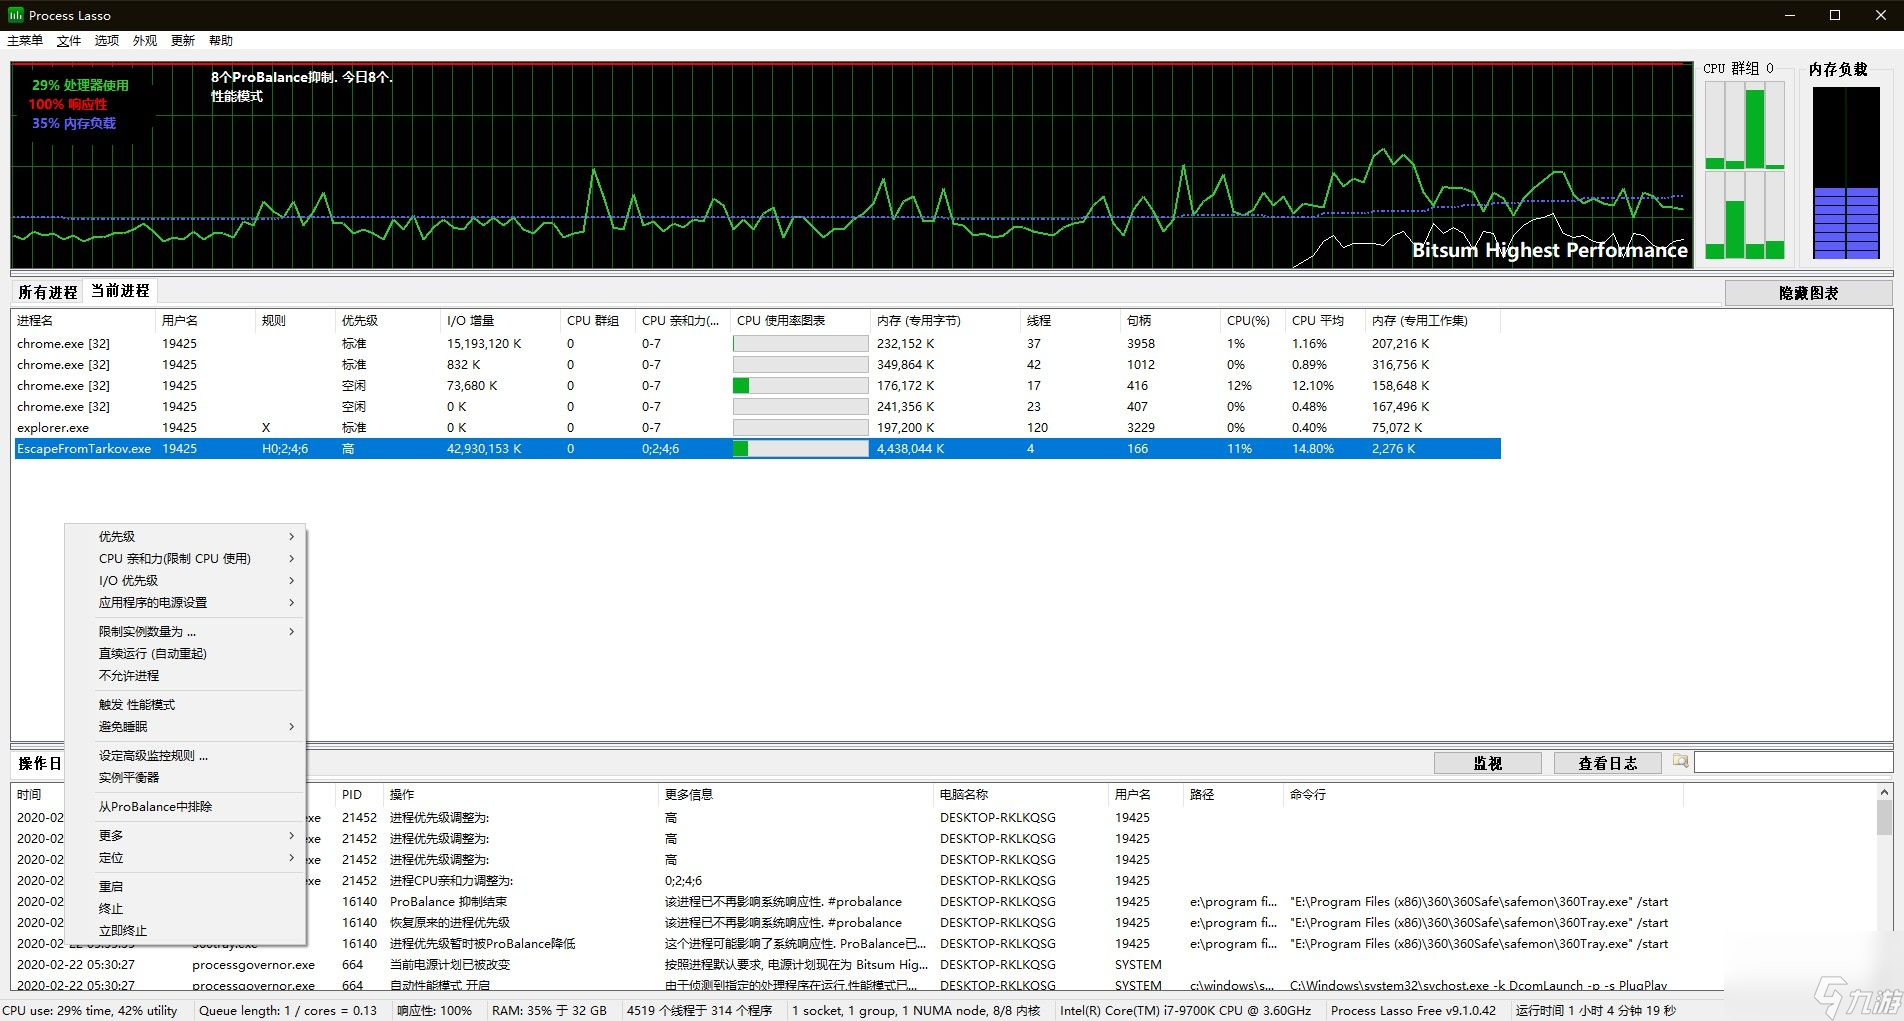Click the log scrollbar up arrow
This screenshot has width=1904, height=1021.
pyautogui.click(x=1884, y=793)
